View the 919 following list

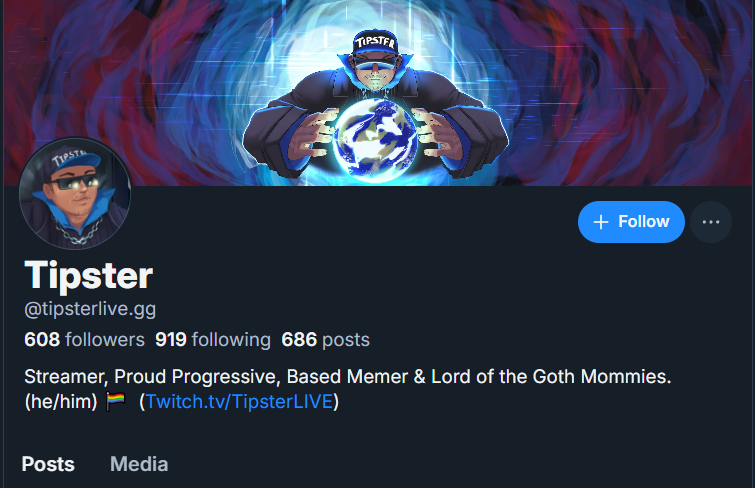point(213,340)
